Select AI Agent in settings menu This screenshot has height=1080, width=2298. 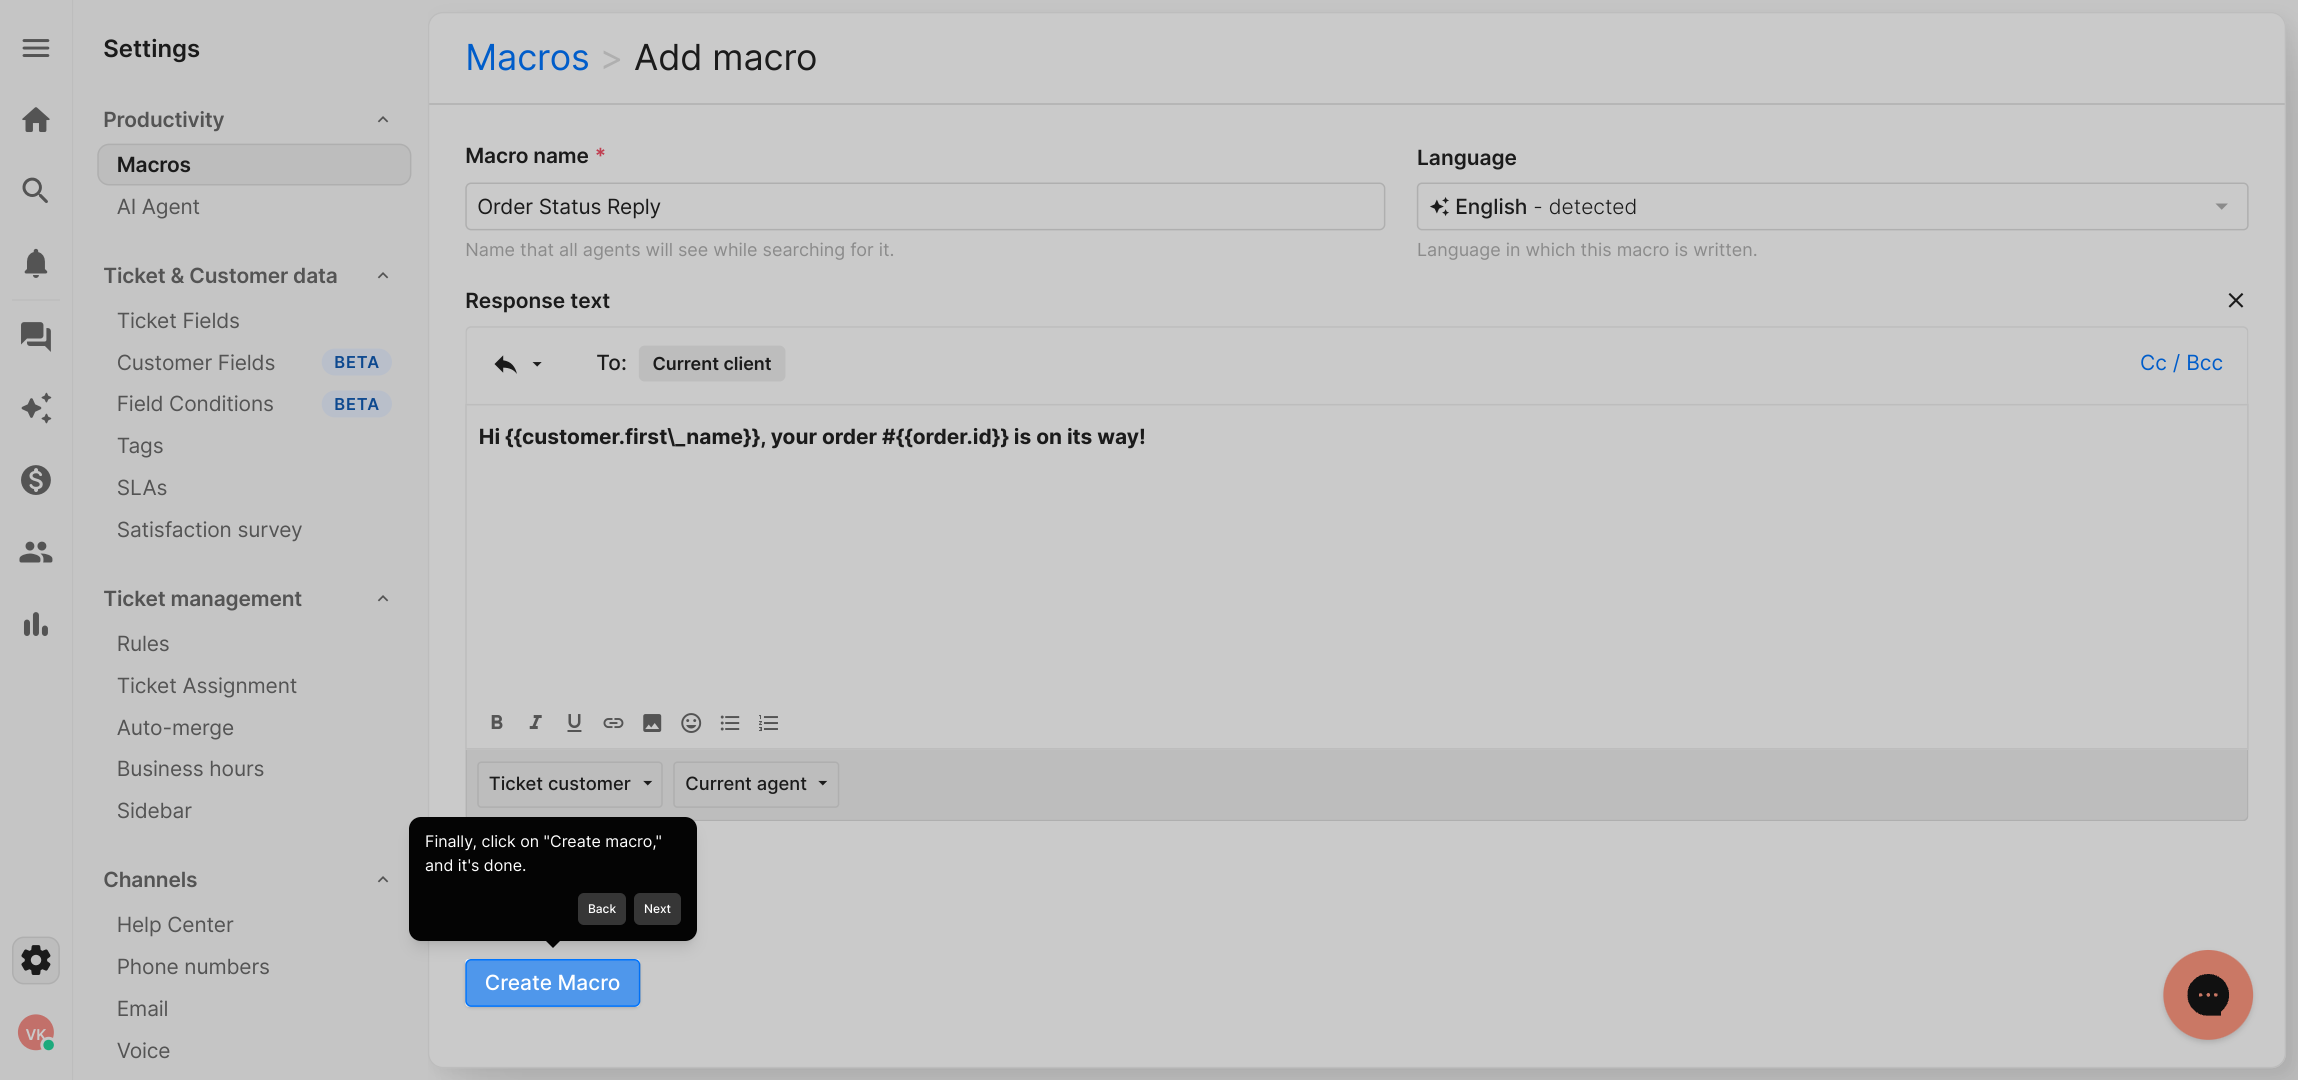158,207
